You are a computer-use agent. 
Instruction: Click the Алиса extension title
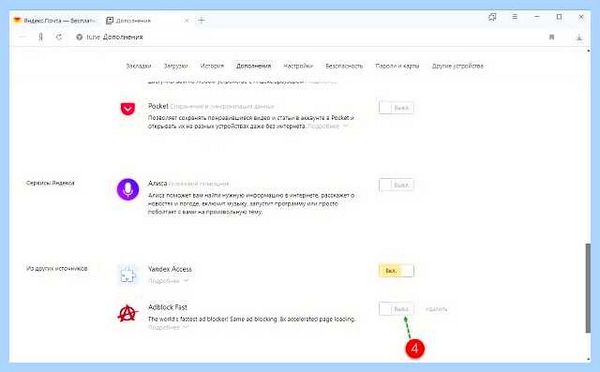158,183
